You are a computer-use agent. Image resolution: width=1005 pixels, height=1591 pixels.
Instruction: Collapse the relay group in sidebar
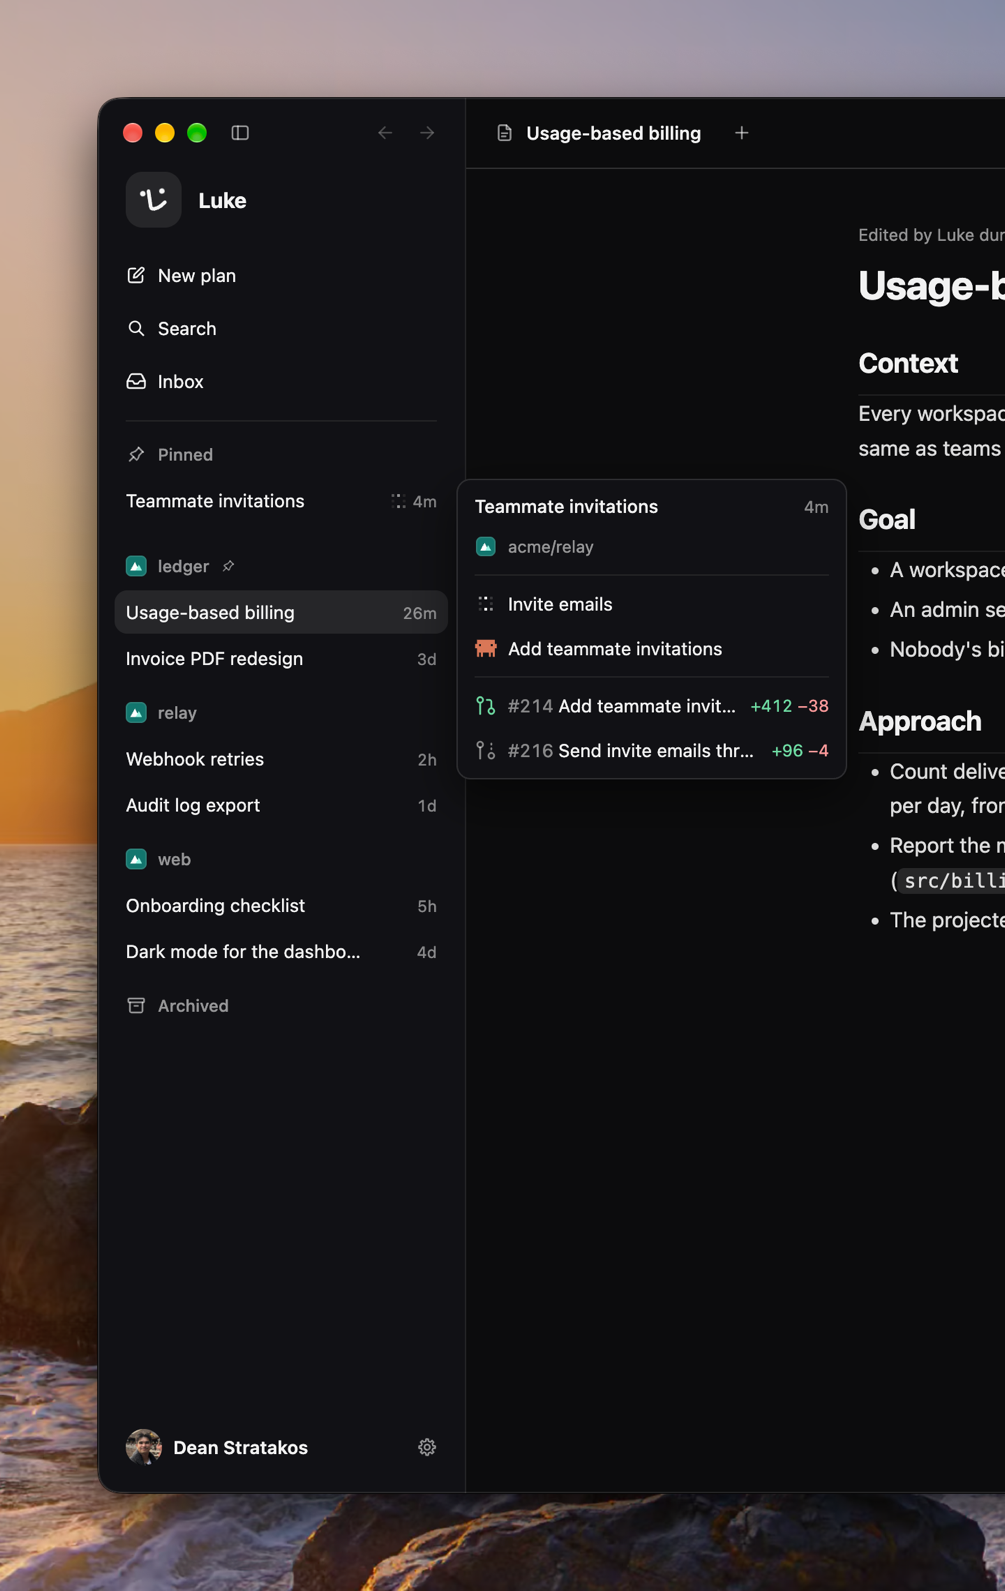pos(177,713)
